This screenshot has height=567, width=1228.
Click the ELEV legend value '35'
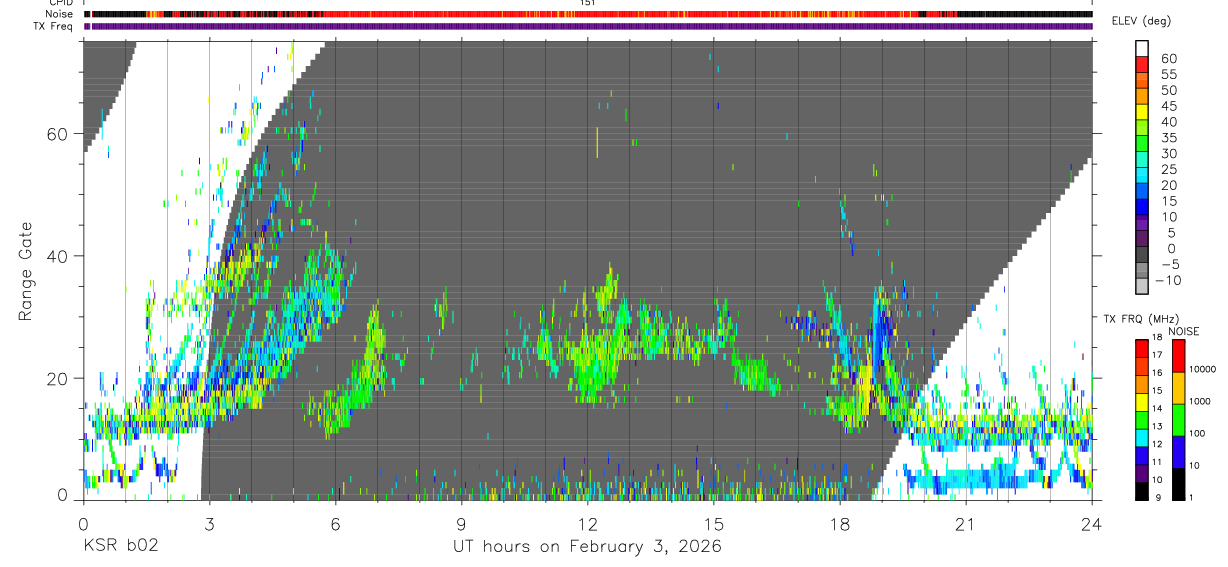pos(1168,137)
